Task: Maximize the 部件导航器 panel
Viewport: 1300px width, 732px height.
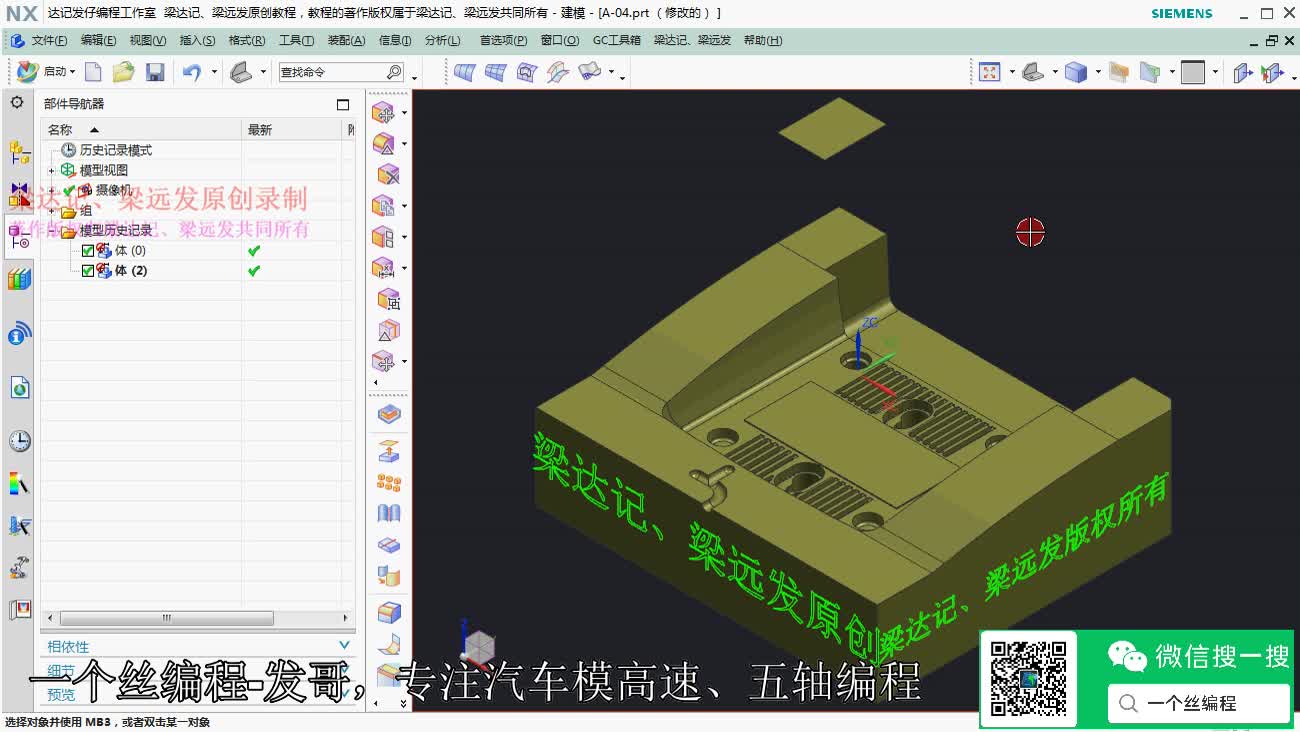Action: pyautogui.click(x=343, y=104)
